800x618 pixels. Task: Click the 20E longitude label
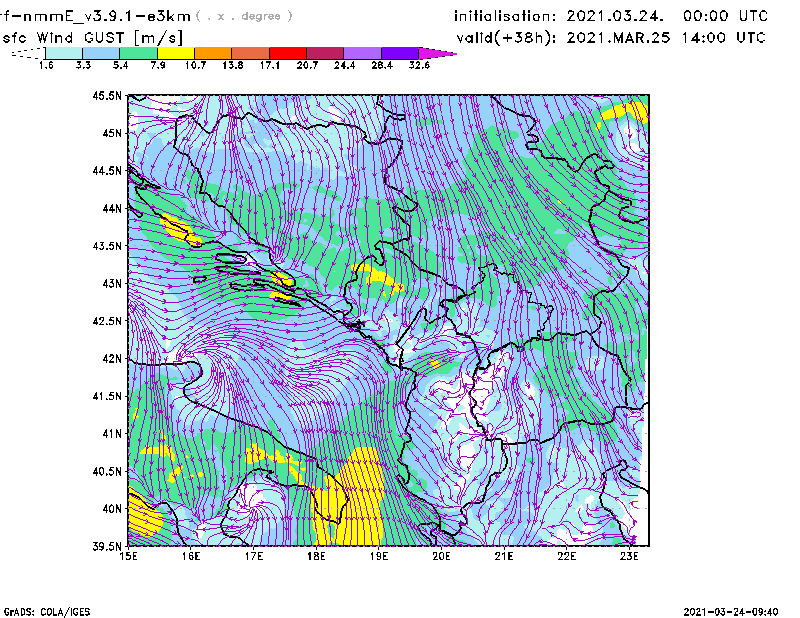coord(441,556)
